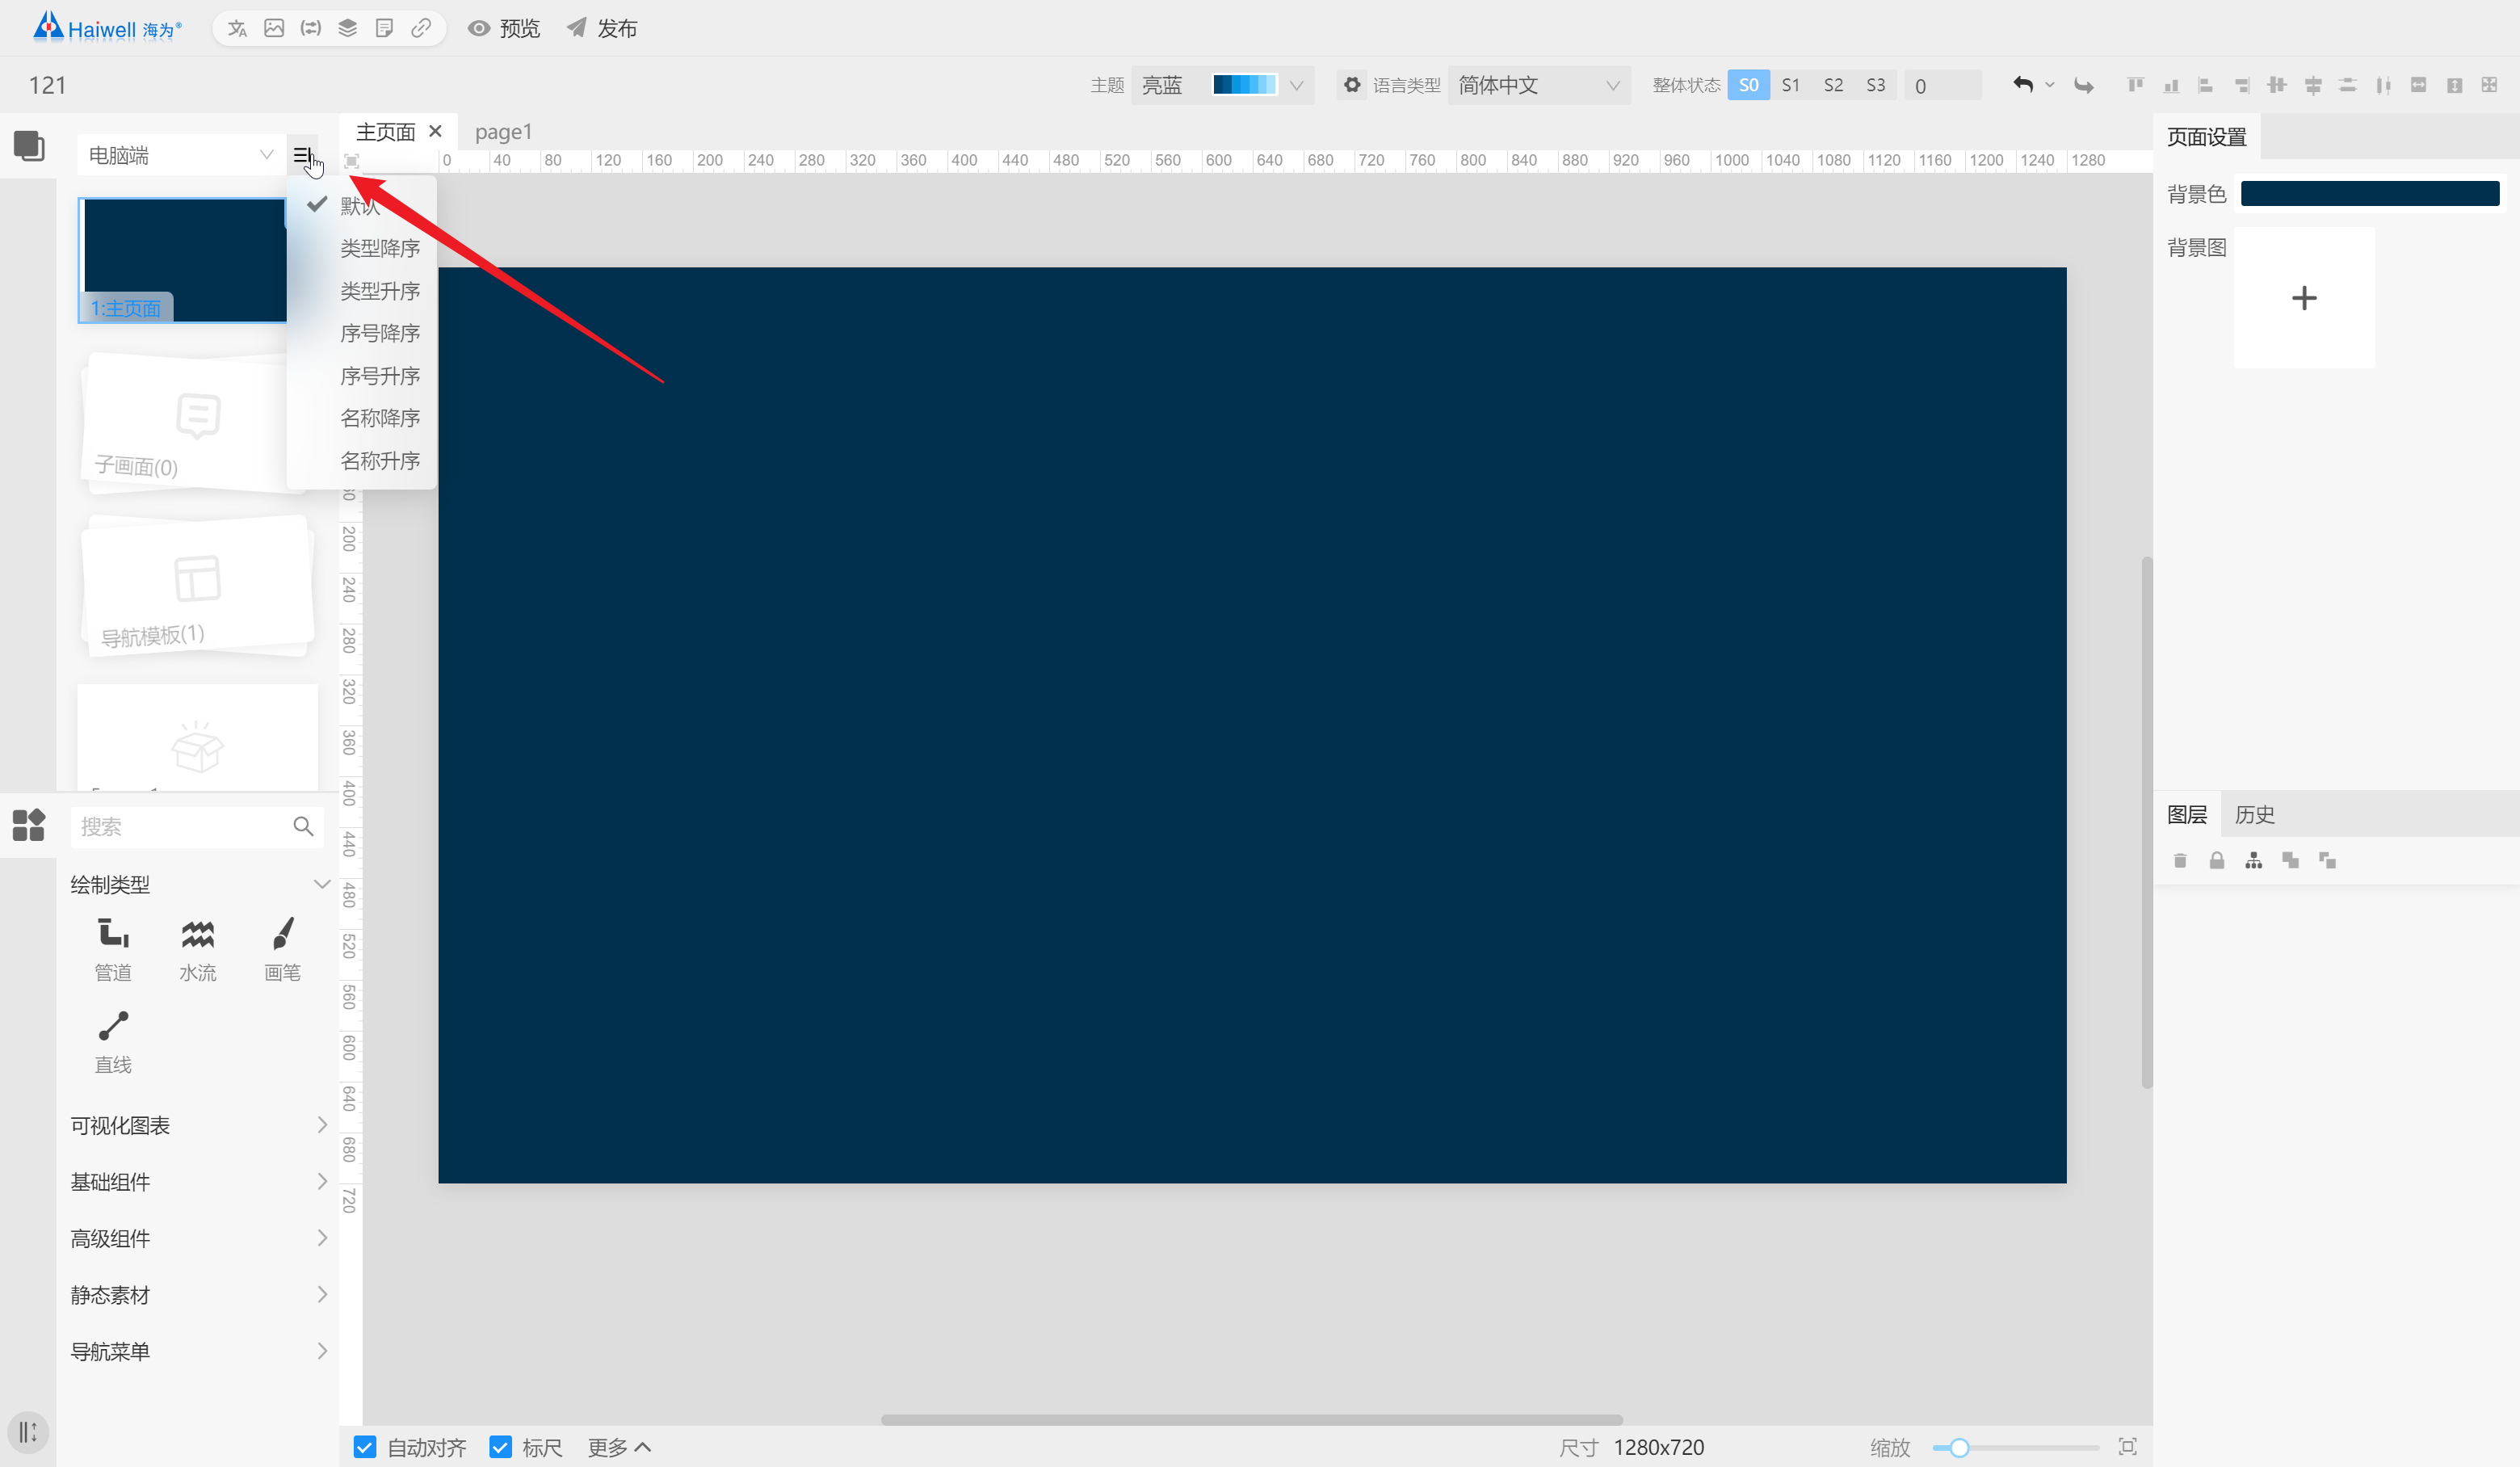The image size is (2520, 1467).
Task: Align horizontal centers icon
Action: tap(2313, 85)
